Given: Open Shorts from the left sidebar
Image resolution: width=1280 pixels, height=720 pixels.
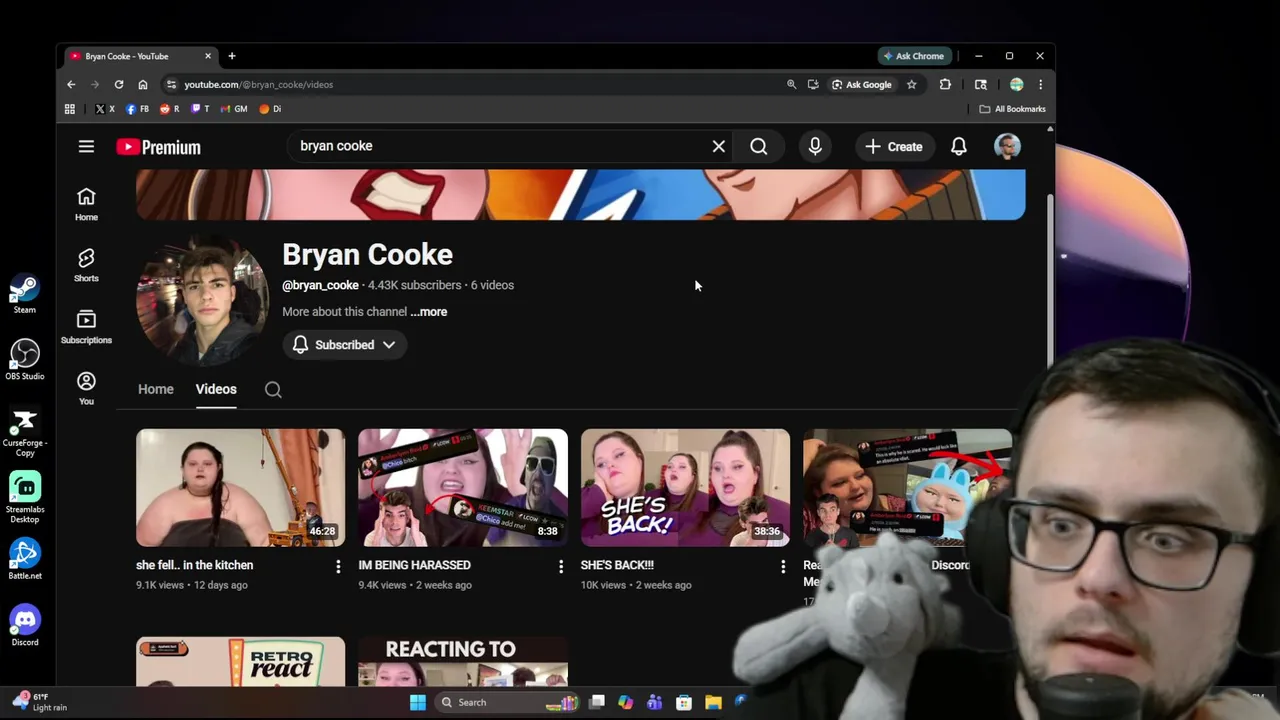Looking at the screenshot, I should [86, 265].
